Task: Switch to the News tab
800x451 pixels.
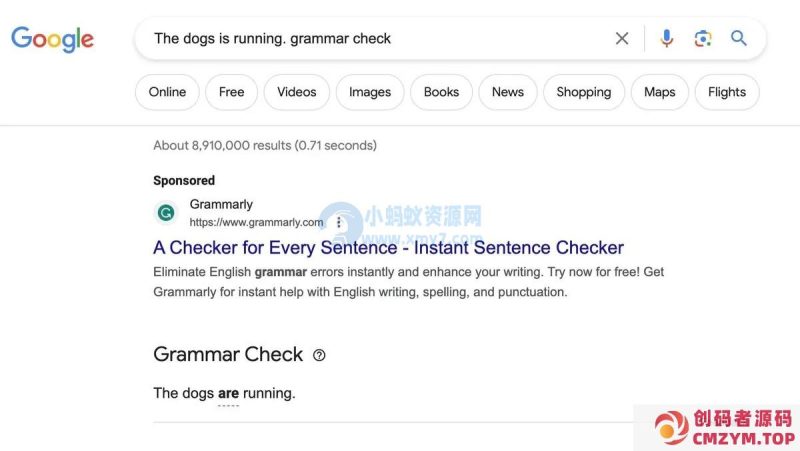Action: point(508,92)
